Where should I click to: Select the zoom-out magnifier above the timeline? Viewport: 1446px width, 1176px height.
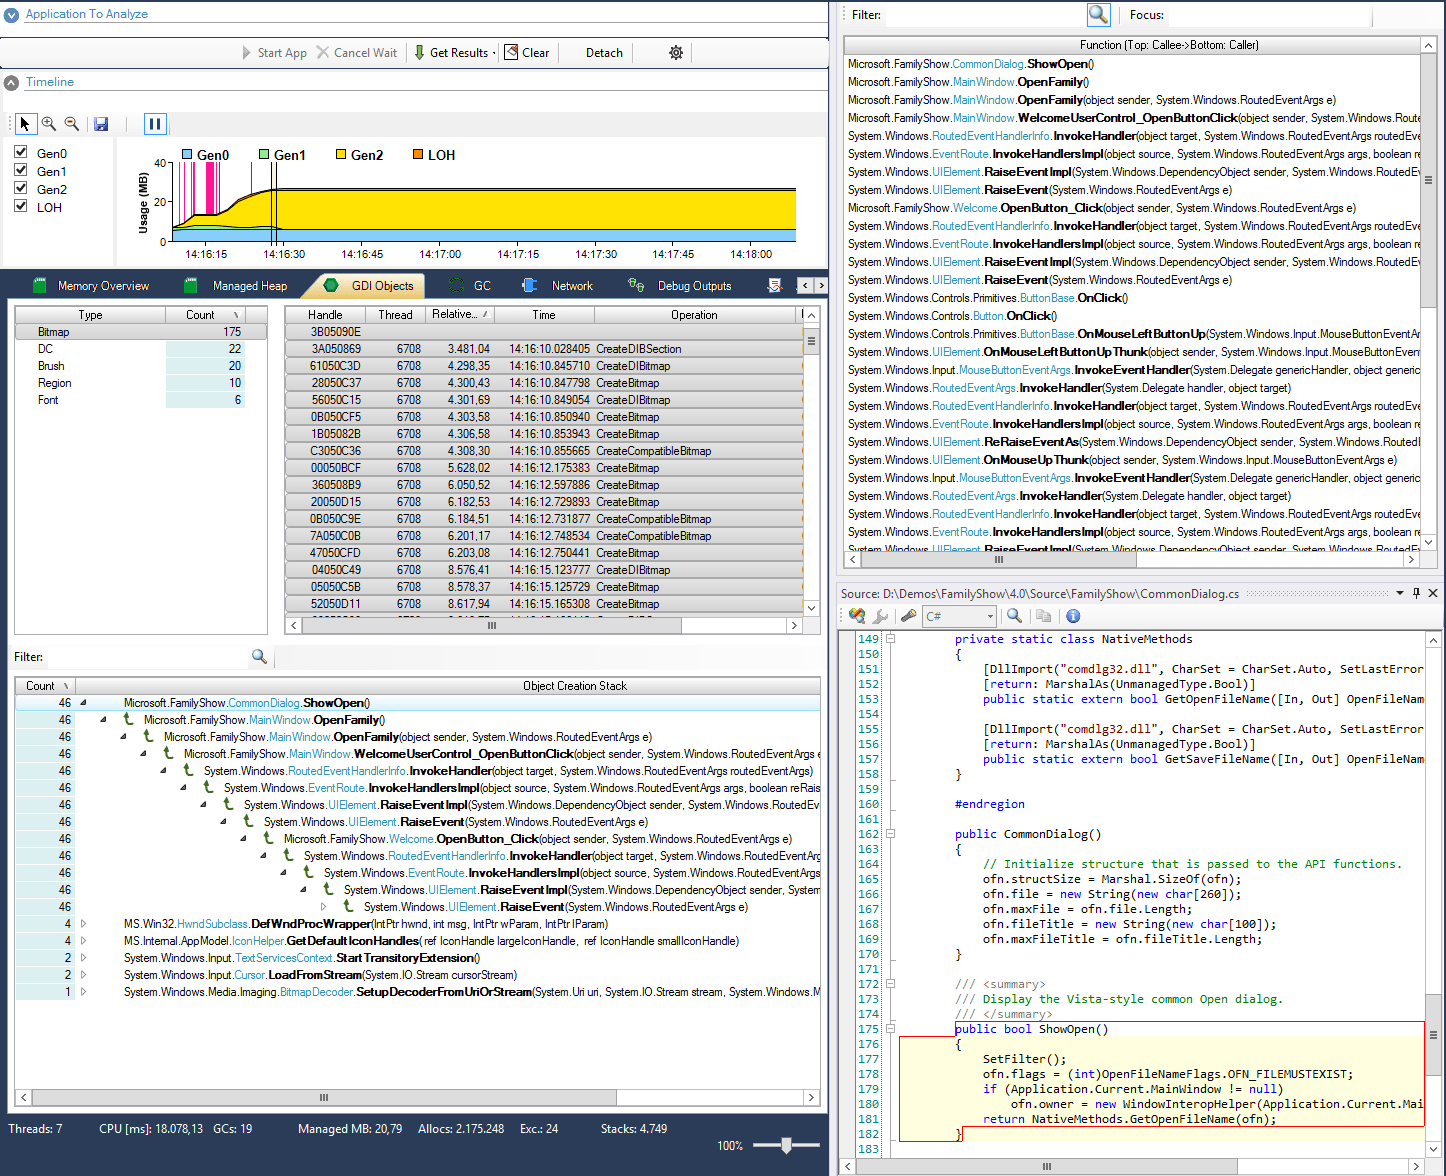tap(70, 123)
